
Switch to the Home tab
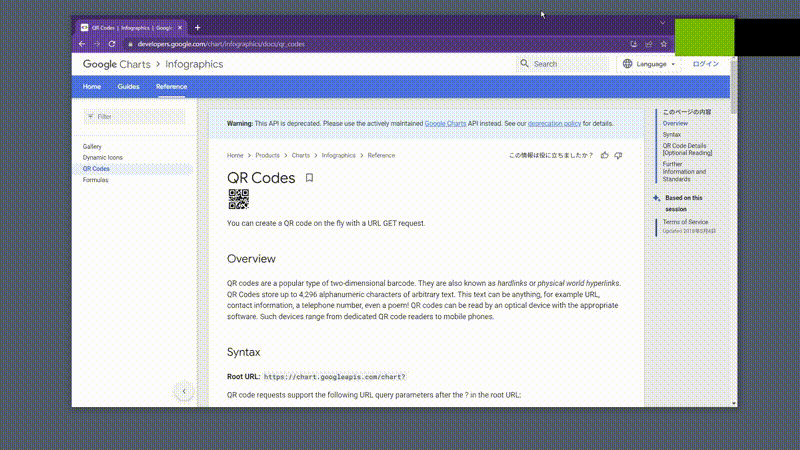[92, 87]
